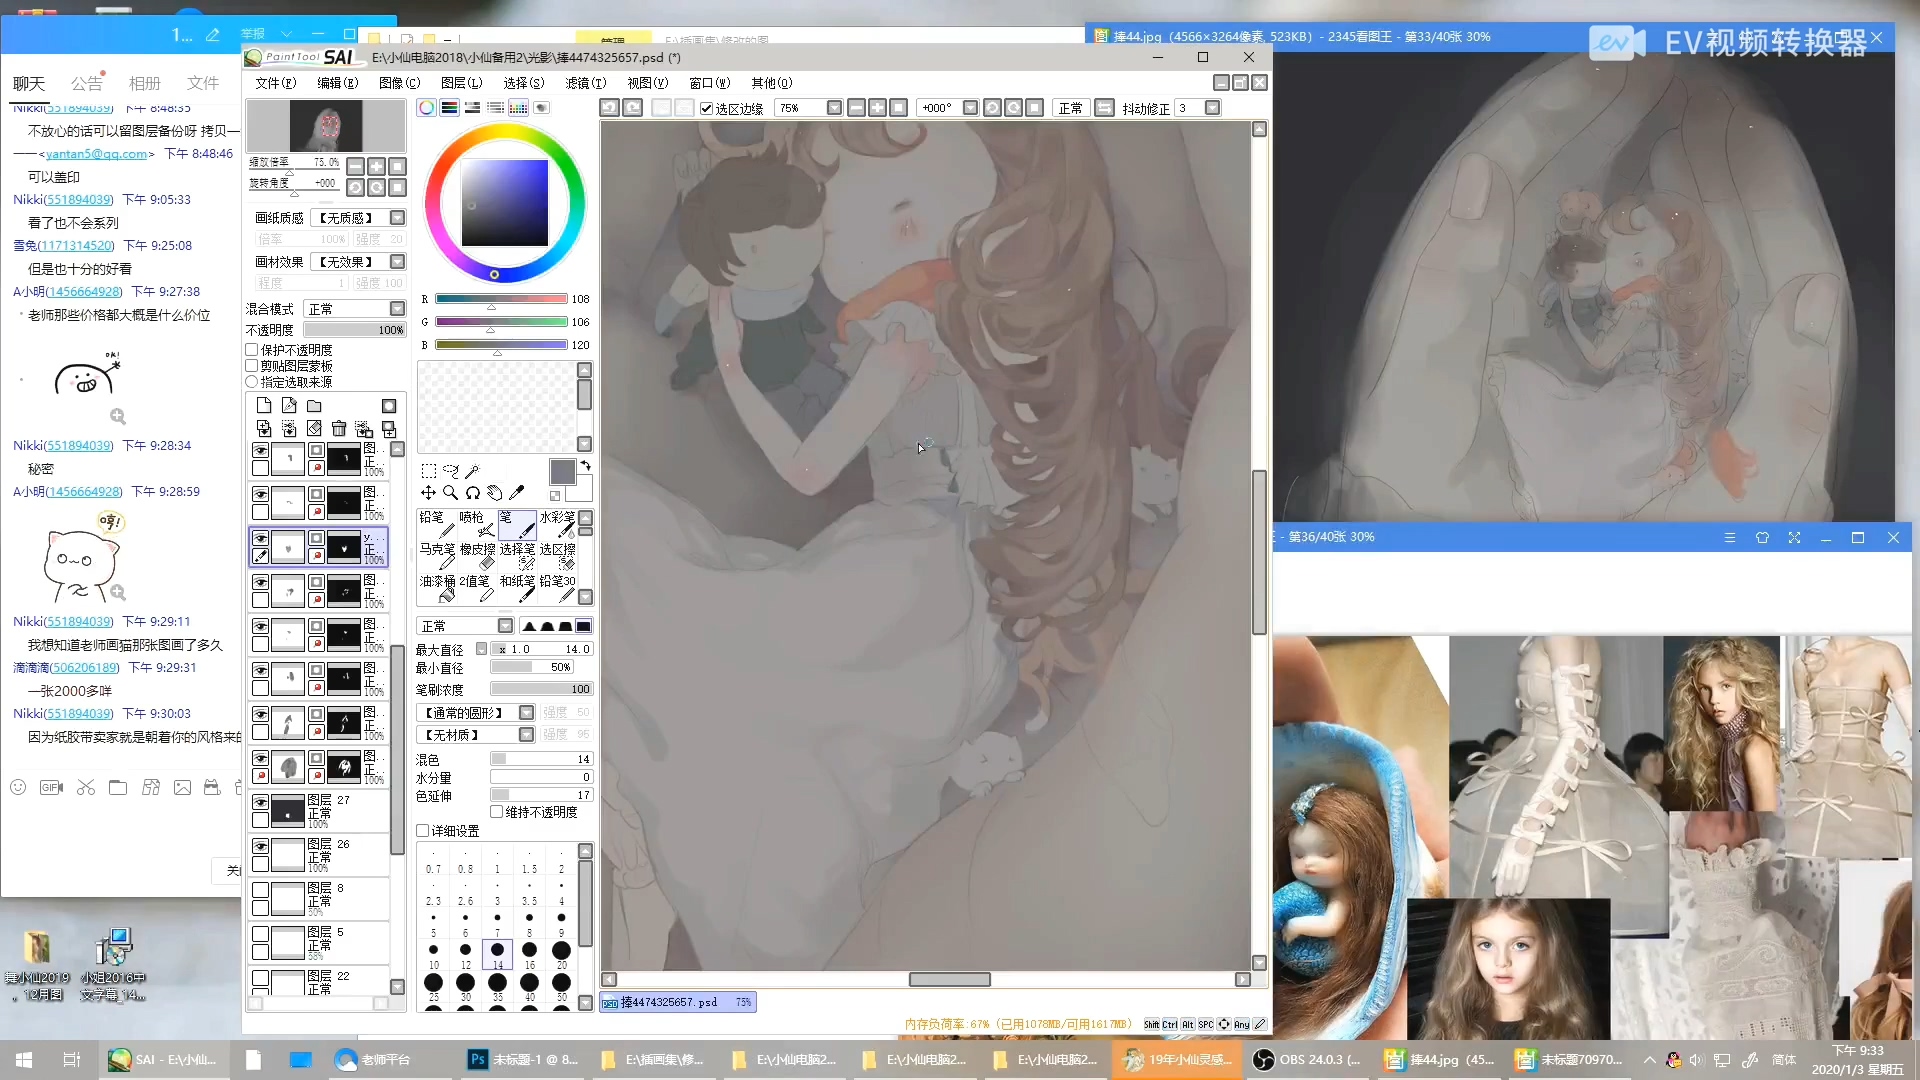Click the Redo arrow in SAI toolbar
Screen dimensions: 1920x1080
pyautogui.click(x=633, y=108)
